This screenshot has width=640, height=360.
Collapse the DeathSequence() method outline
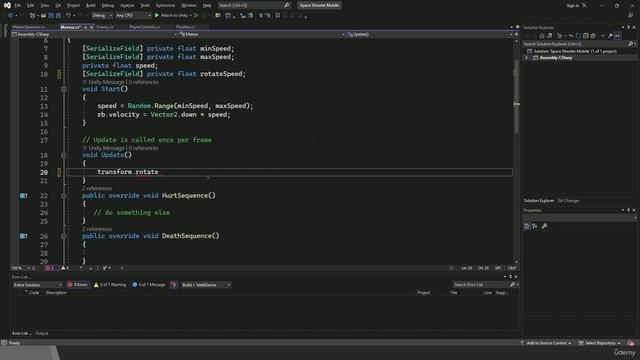[64, 236]
